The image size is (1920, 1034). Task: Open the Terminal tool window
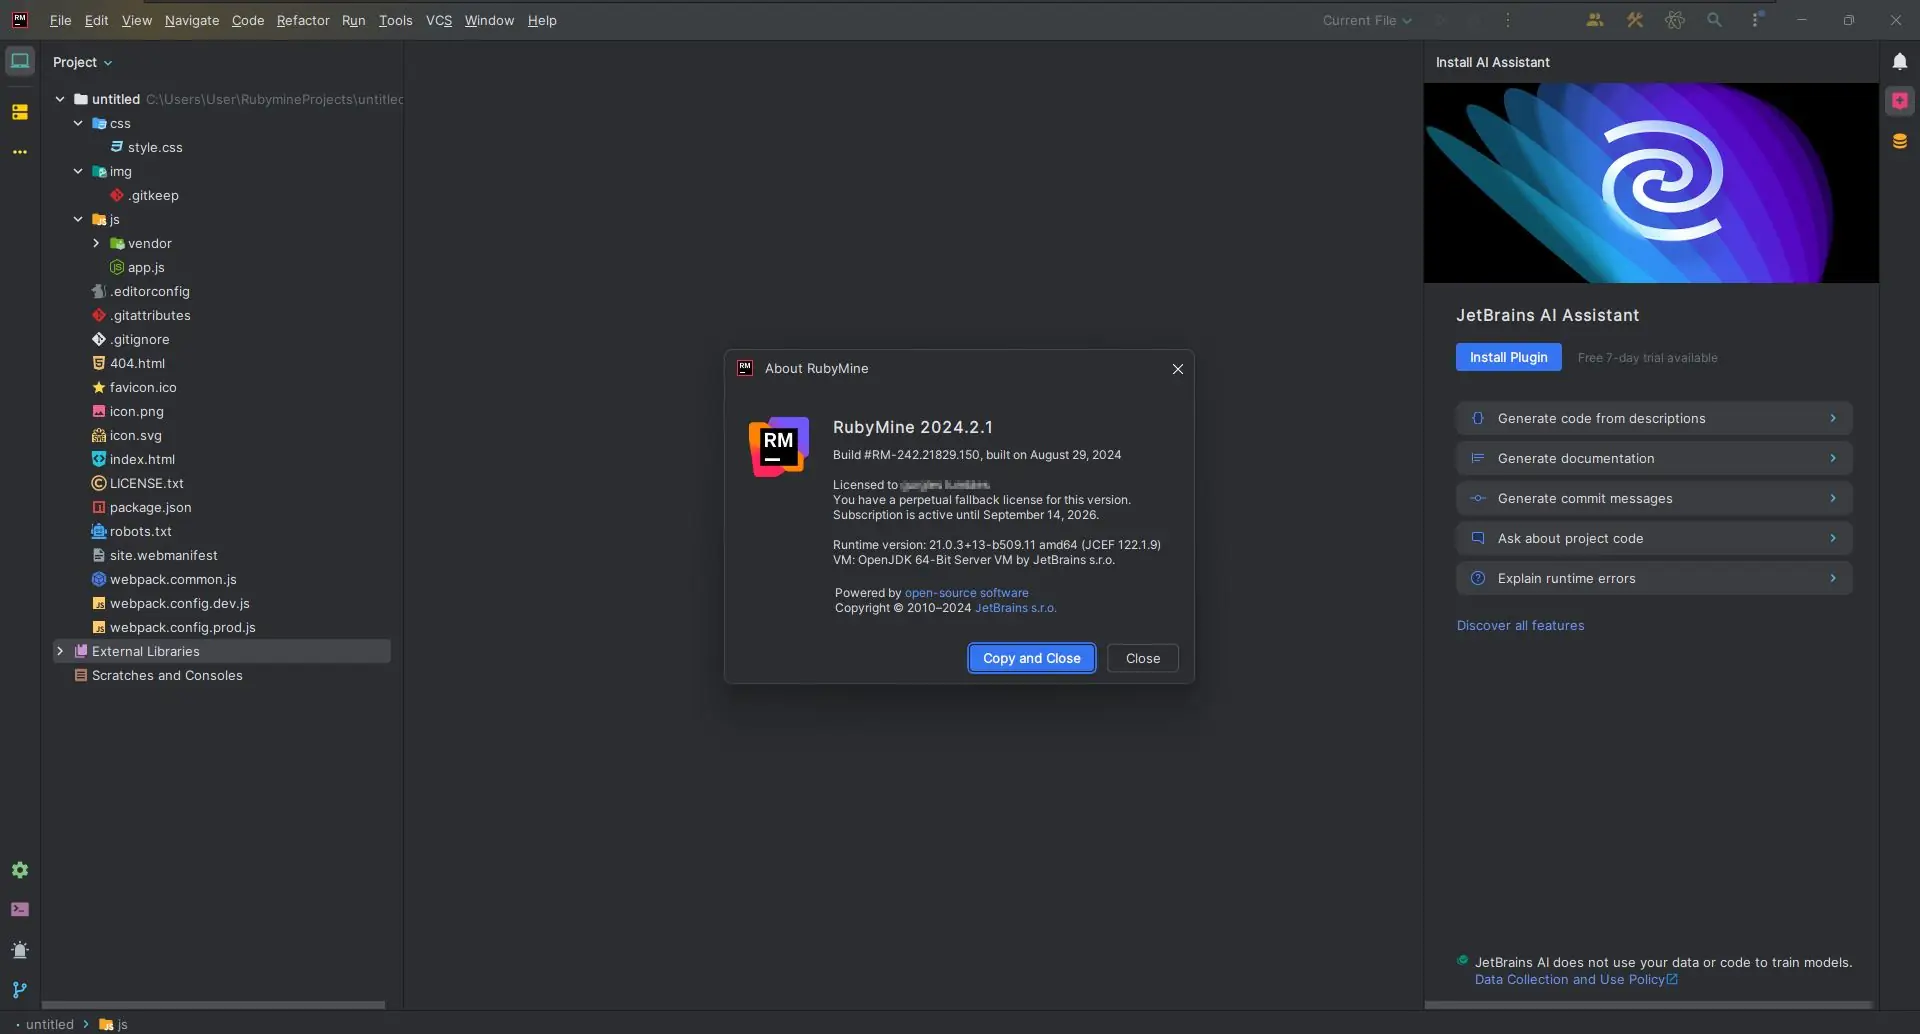(20, 910)
